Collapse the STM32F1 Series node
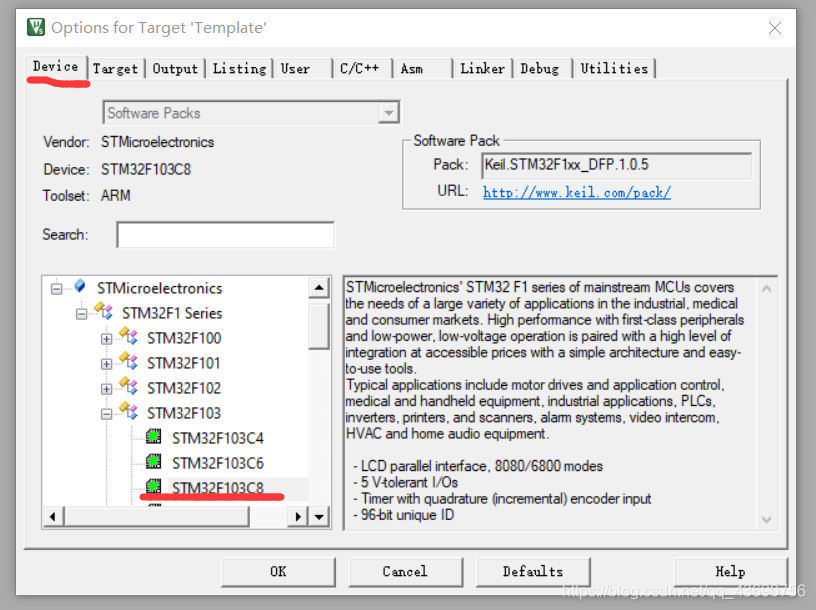The image size is (816, 610). tap(81, 314)
